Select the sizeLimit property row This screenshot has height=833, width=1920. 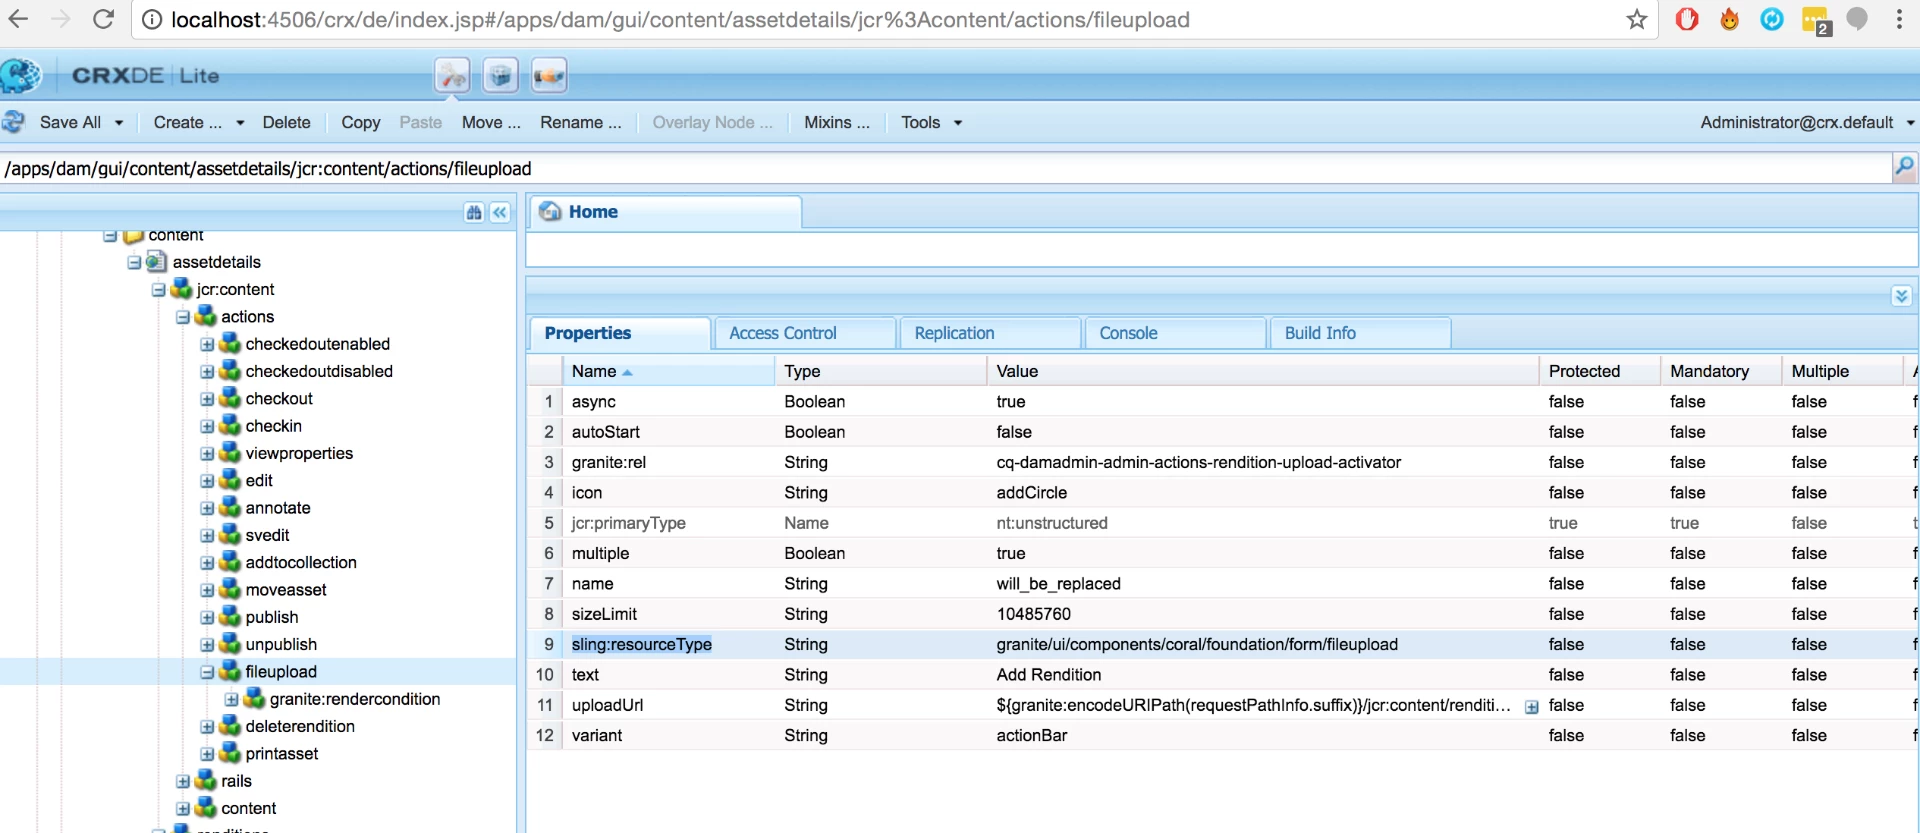pyautogui.click(x=1222, y=614)
